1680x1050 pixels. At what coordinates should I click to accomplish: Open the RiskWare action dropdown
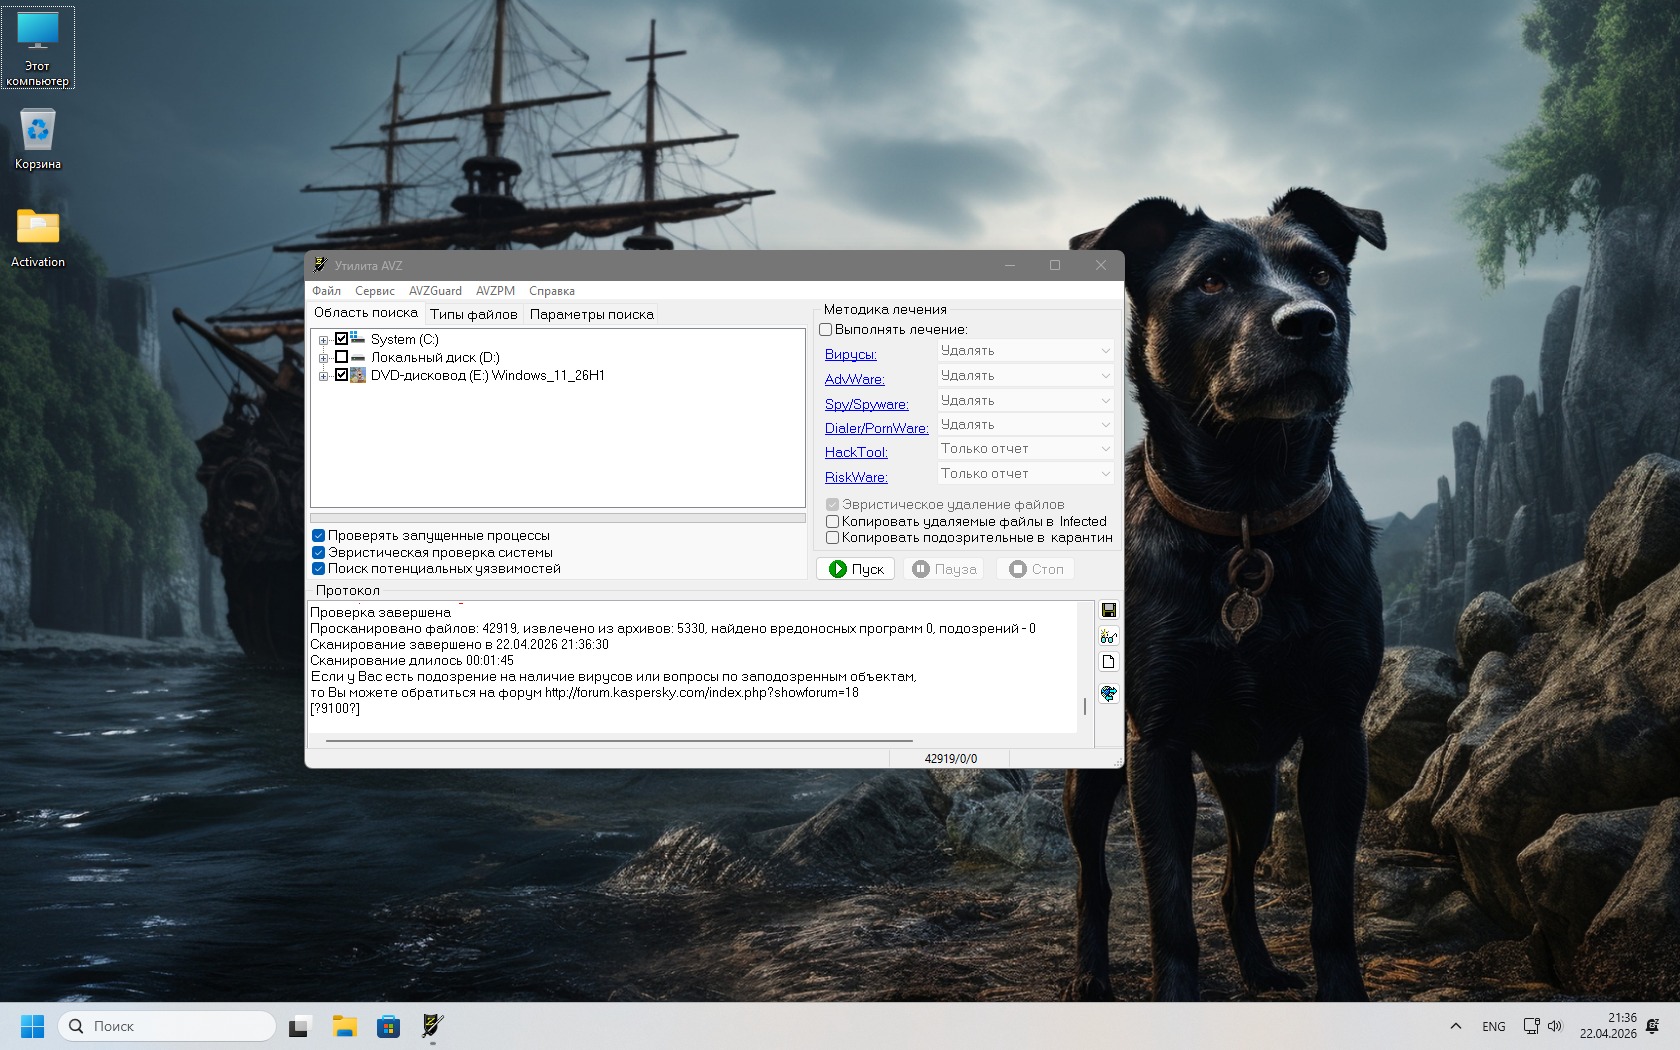coord(1025,474)
